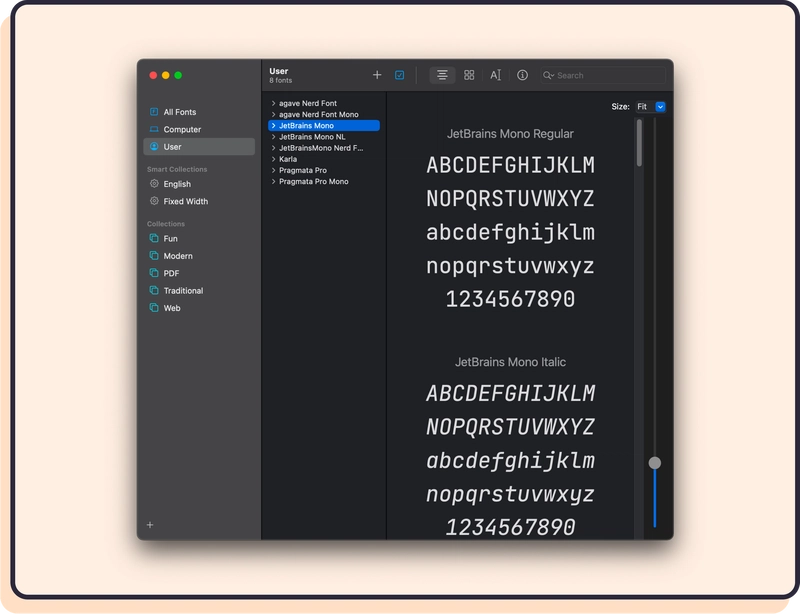This screenshot has height=614, width=800.
Task: Open the PDF collection
Action: [x=199, y=273]
